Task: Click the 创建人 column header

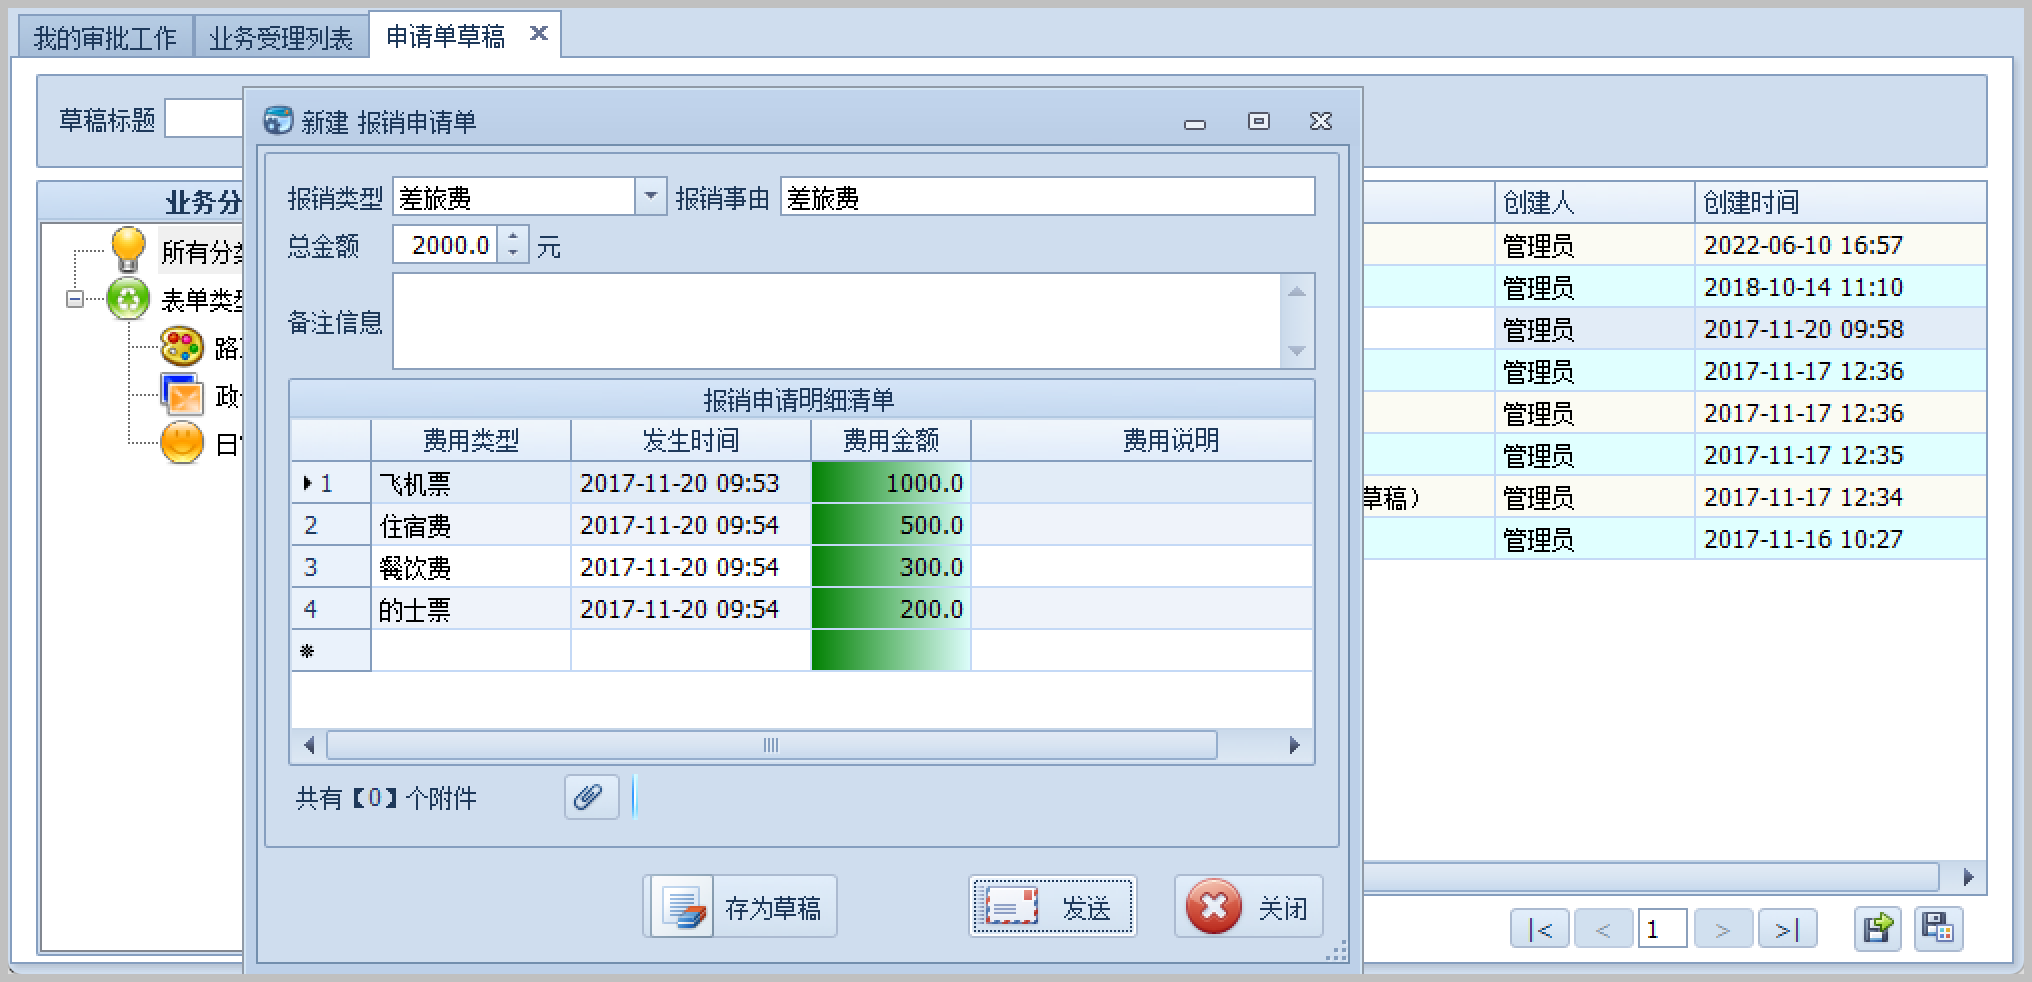Action: click(x=1595, y=202)
